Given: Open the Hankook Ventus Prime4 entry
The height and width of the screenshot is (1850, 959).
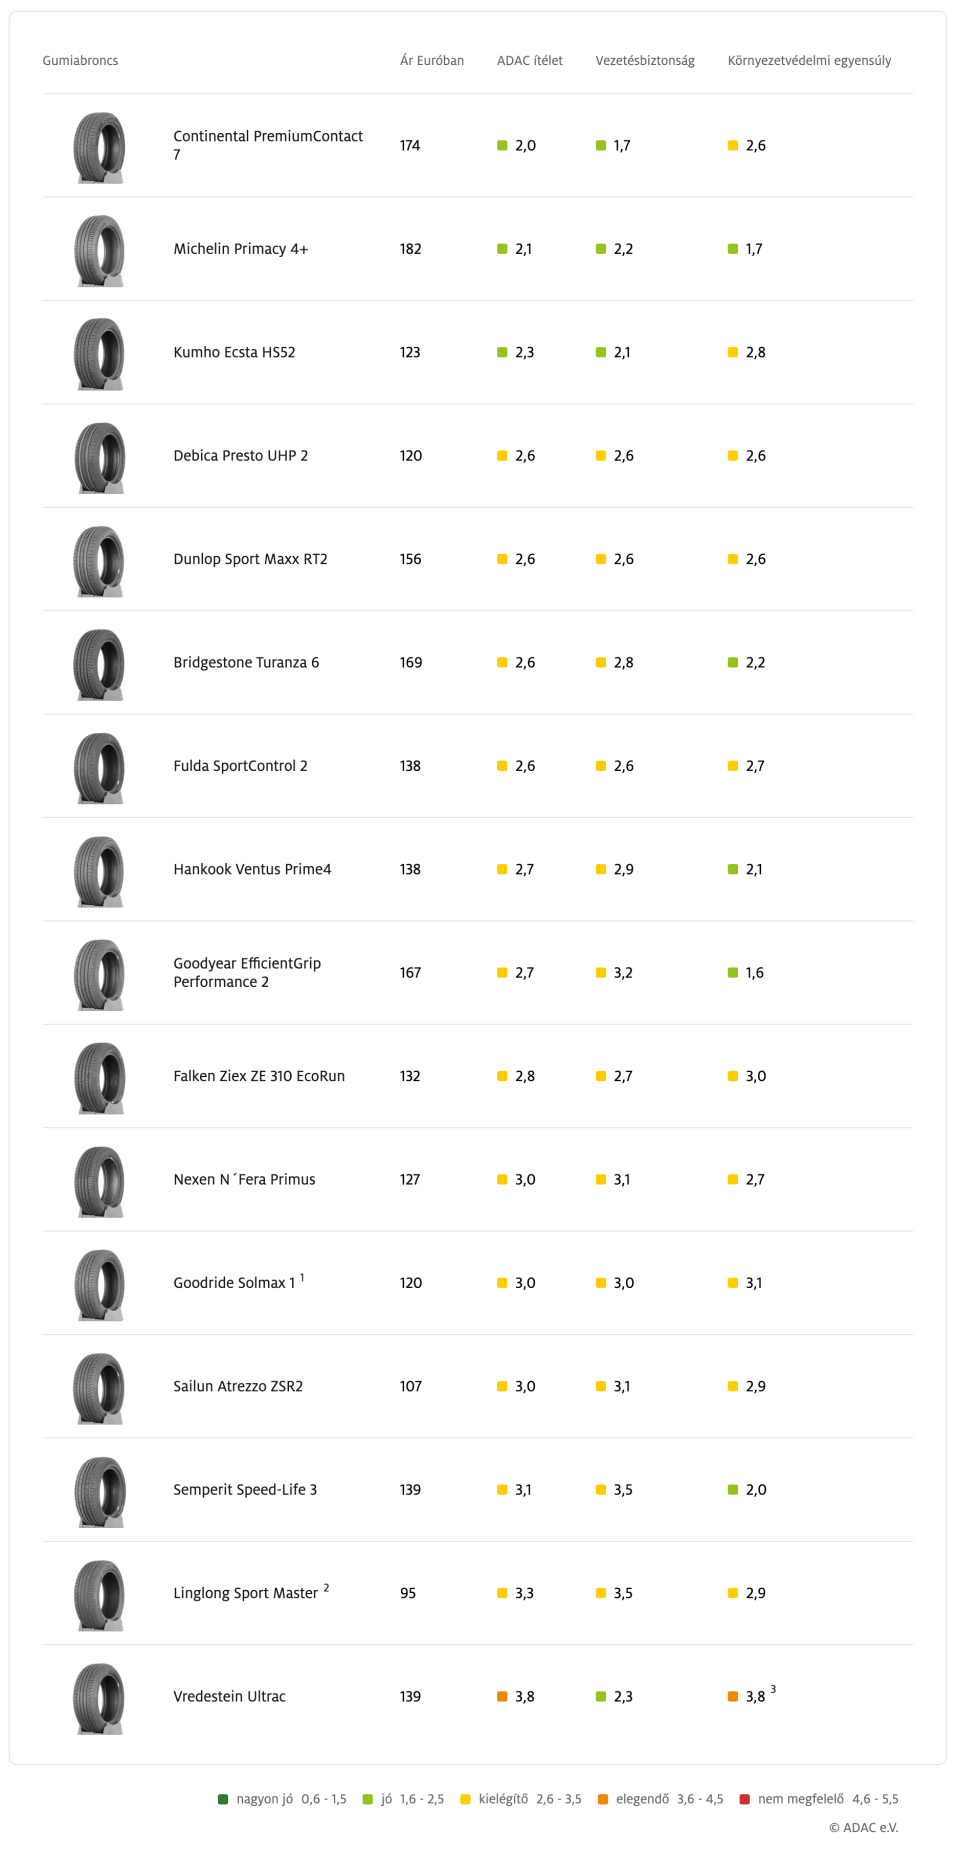Looking at the screenshot, I should (x=252, y=869).
